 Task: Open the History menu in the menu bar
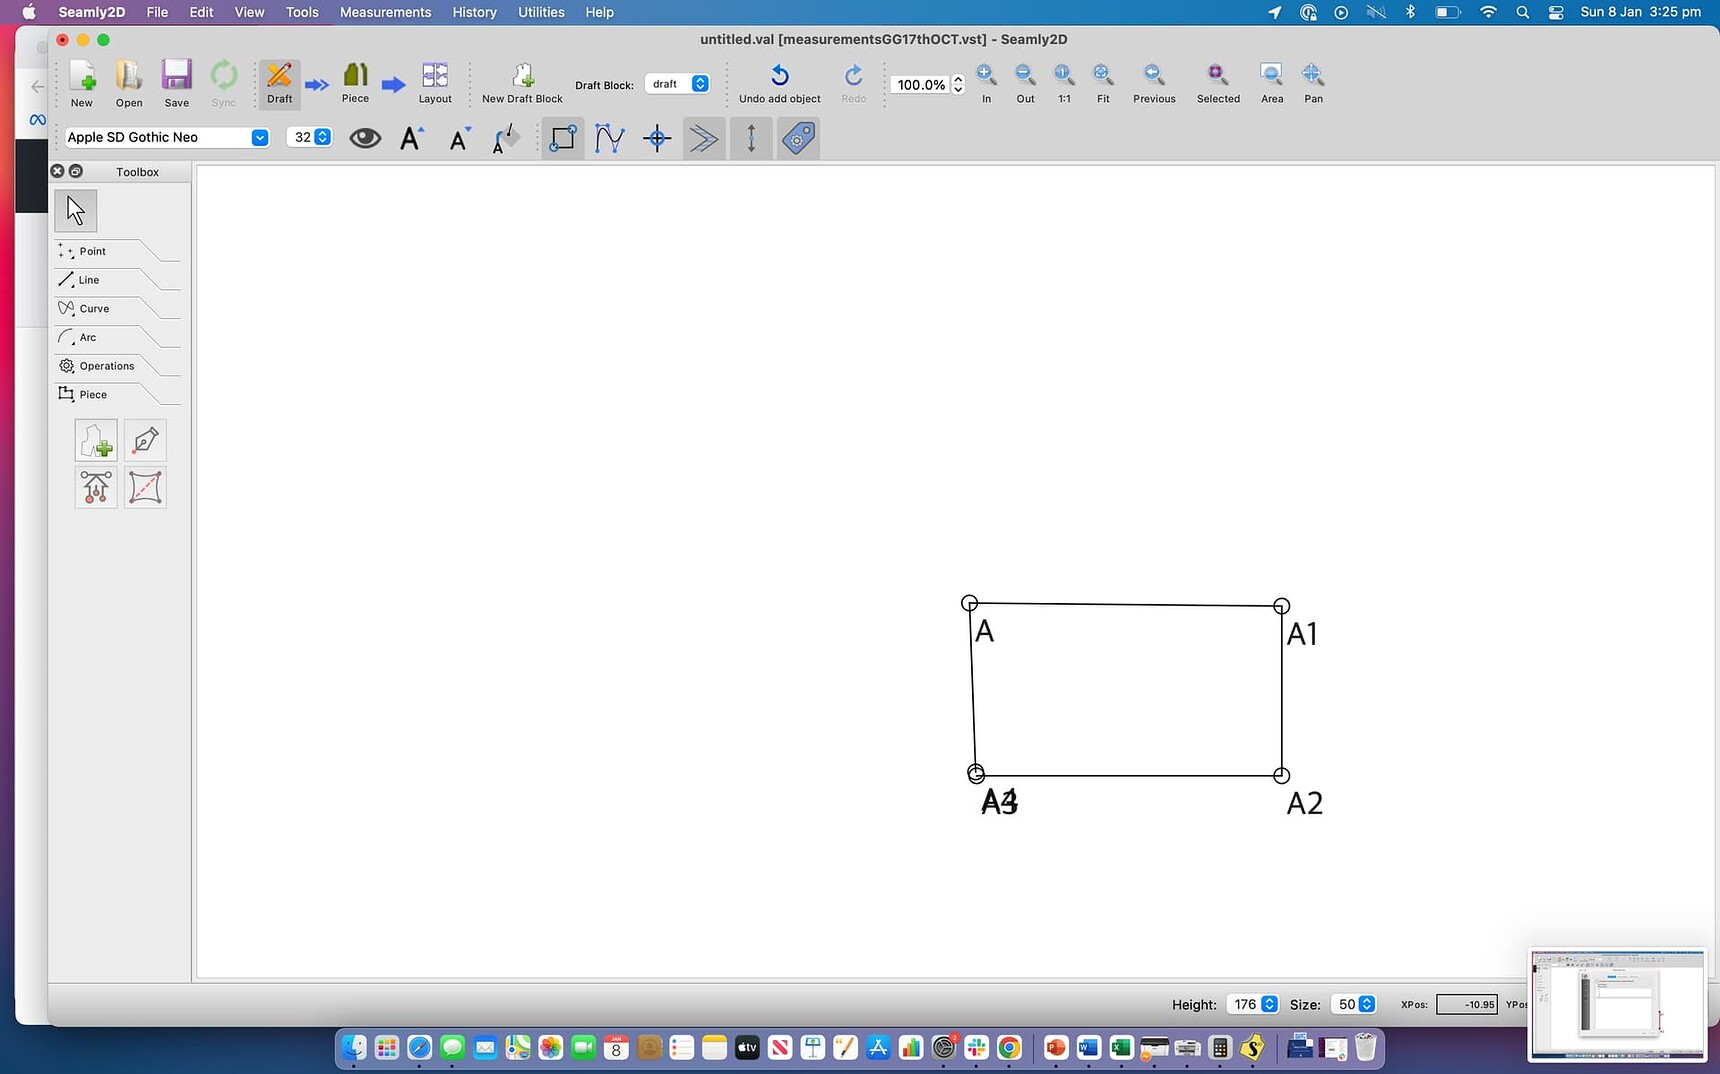coord(473,12)
